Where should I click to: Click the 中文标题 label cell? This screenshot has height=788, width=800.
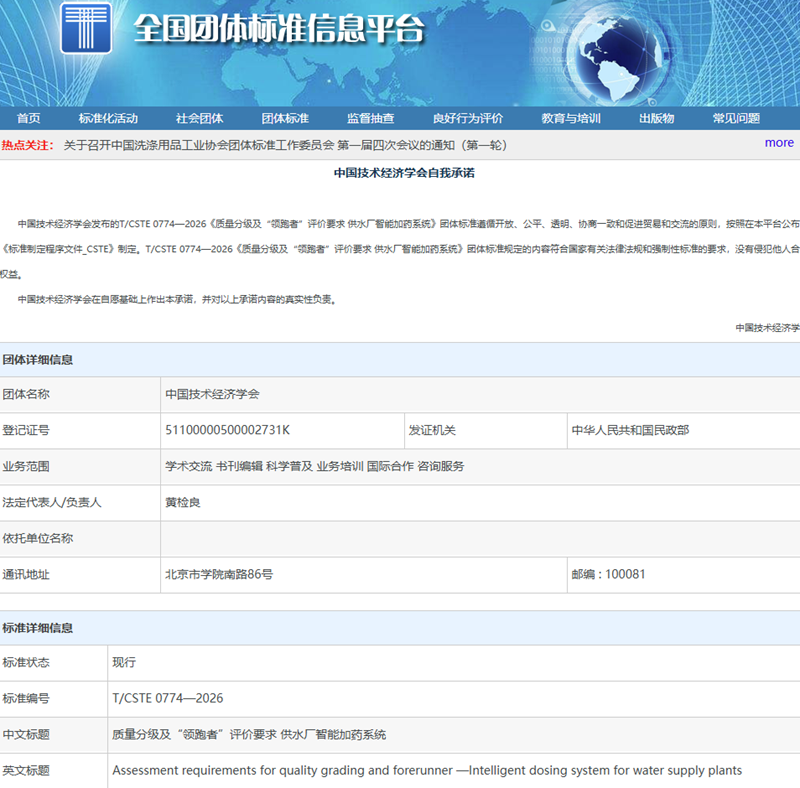point(54,735)
